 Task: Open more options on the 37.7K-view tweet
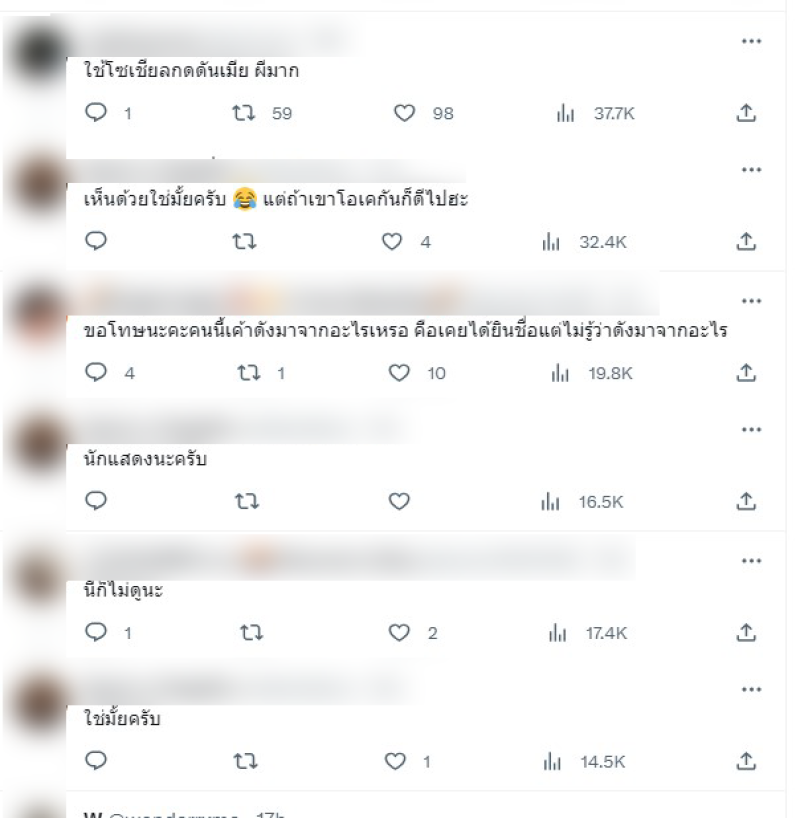751,41
